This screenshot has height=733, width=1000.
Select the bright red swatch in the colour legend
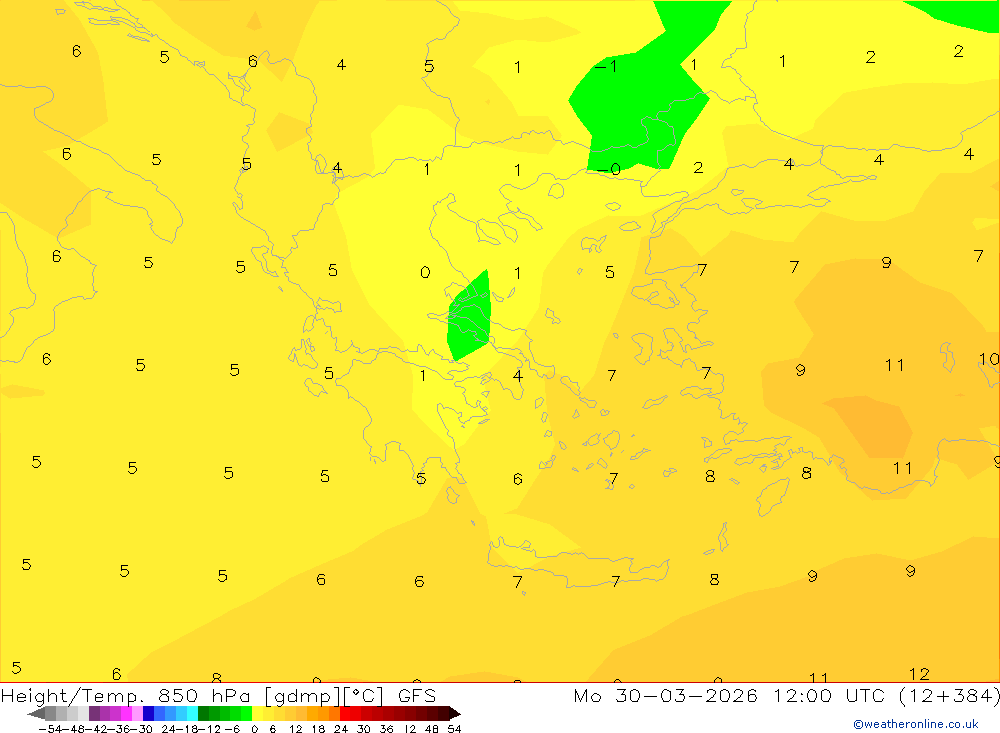[x=345, y=713]
